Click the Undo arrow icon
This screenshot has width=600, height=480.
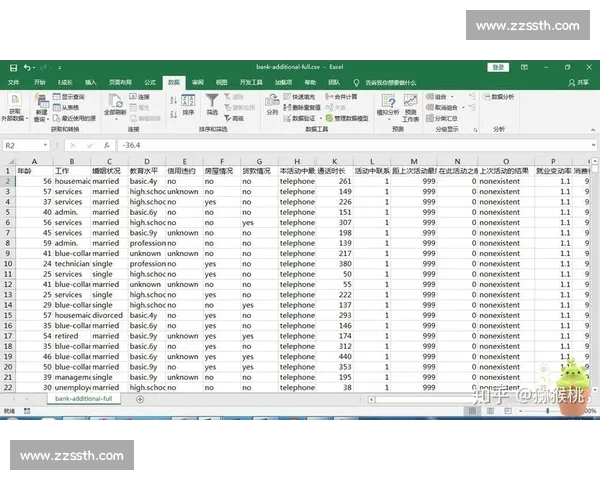[x=26, y=67]
